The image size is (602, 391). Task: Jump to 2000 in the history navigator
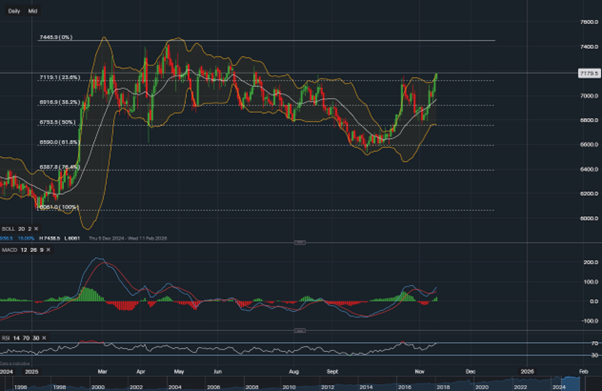[x=98, y=387]
